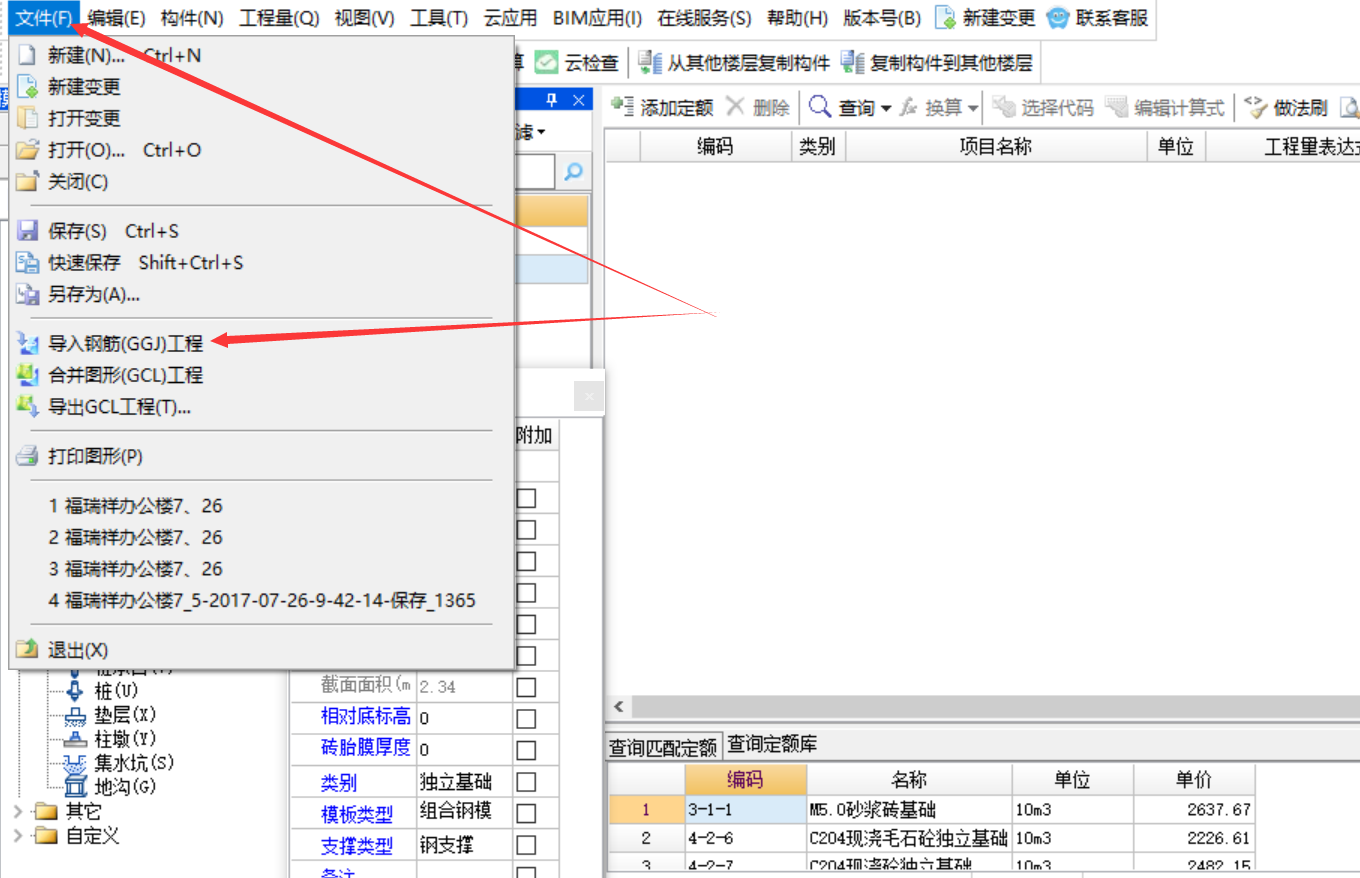Click cell 3-1-1 in the quota table
This screenshot has height=878, width=1360.
745,809
